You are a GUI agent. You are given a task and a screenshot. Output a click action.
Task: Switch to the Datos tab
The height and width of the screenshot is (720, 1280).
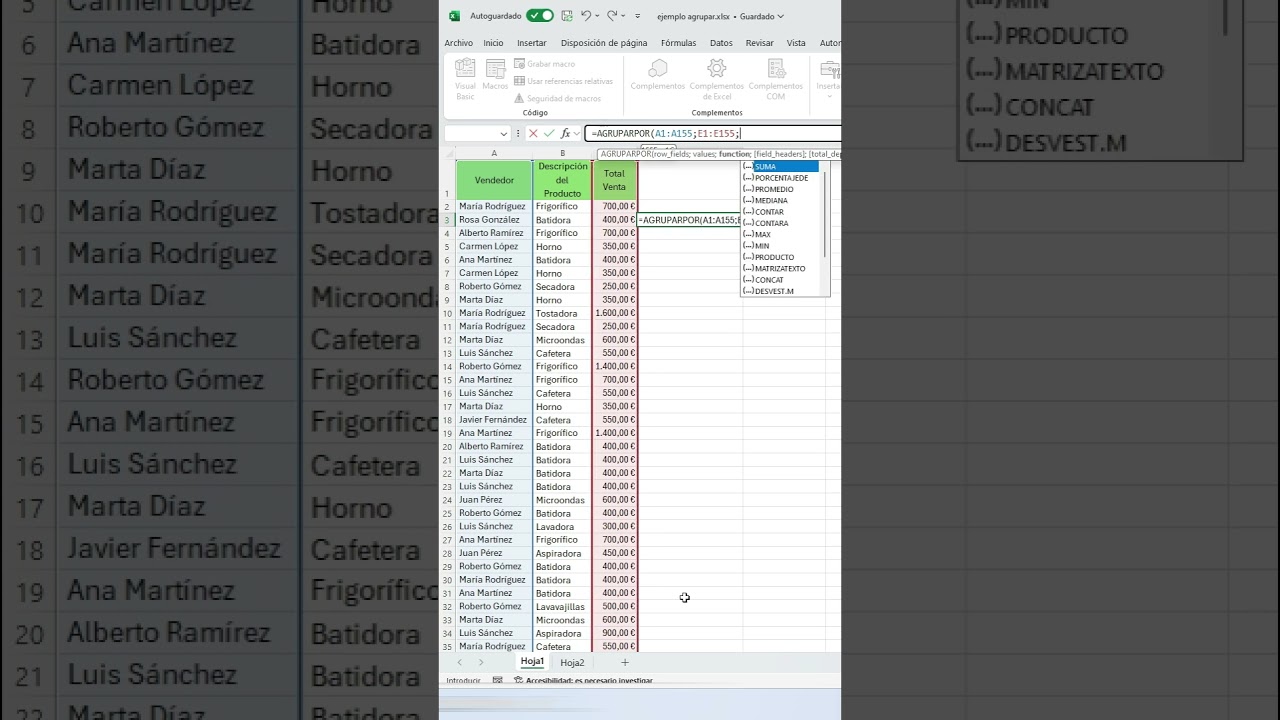click(721, 43)
